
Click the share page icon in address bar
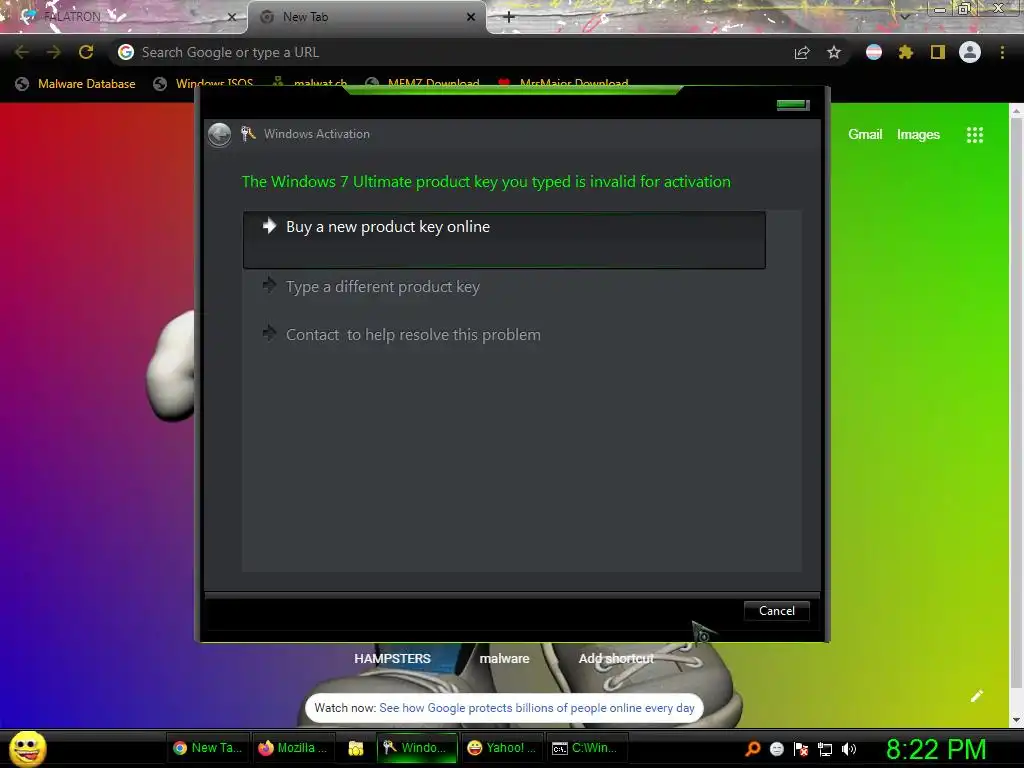tap(802, 52)
